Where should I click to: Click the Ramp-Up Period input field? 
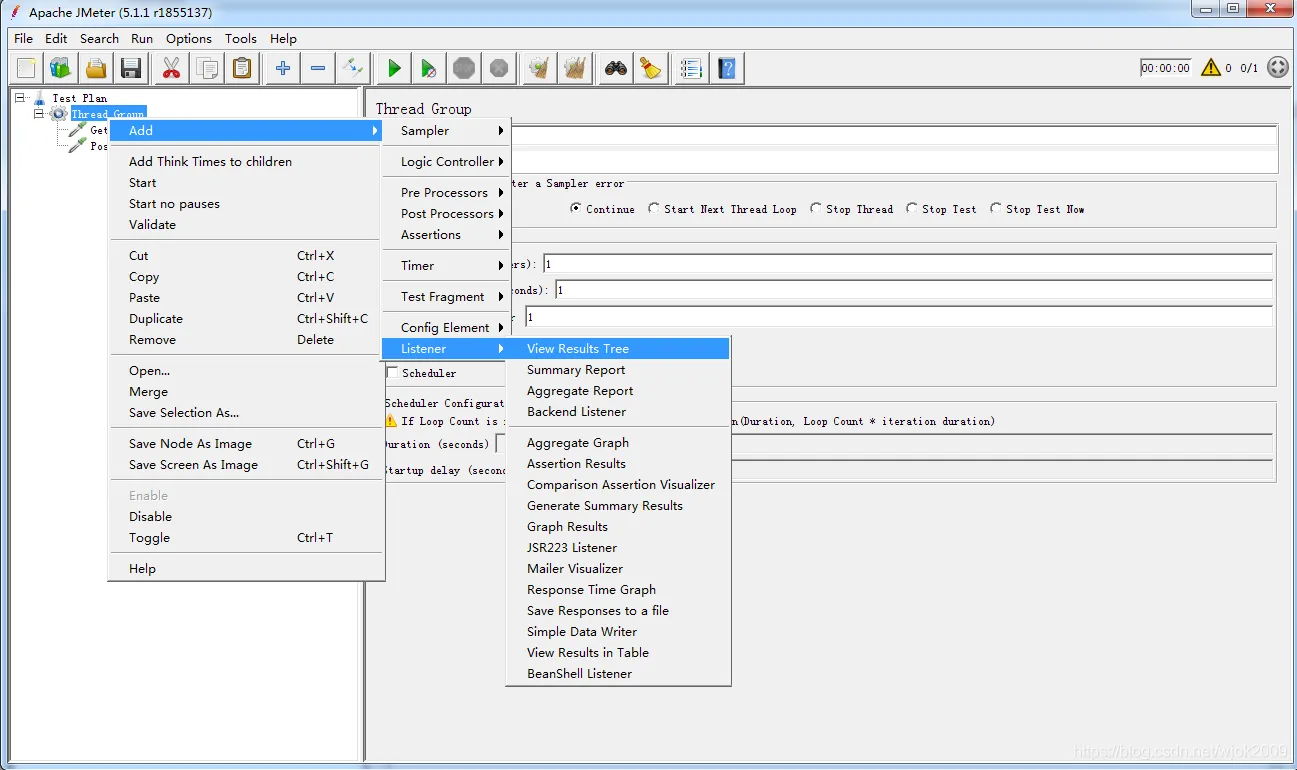[x=914, y=290]
